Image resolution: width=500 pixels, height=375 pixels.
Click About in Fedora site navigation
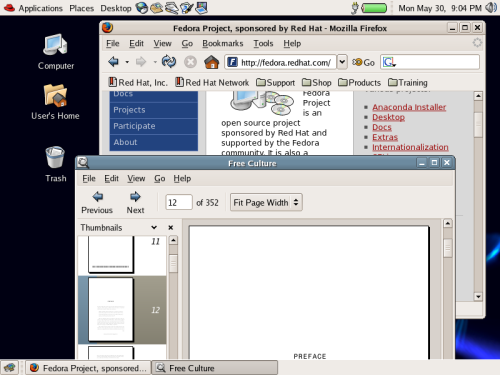click(x=154, y=142)
